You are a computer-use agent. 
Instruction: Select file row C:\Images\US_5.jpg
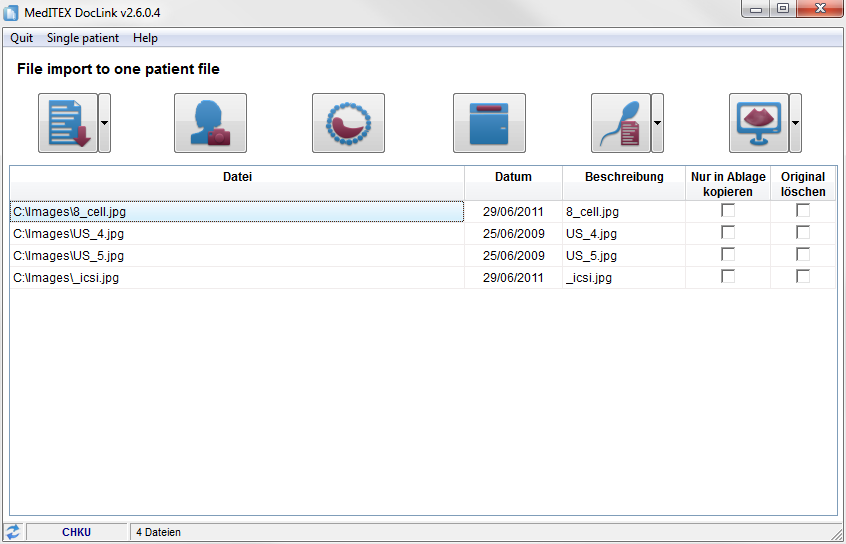[237, 255]
